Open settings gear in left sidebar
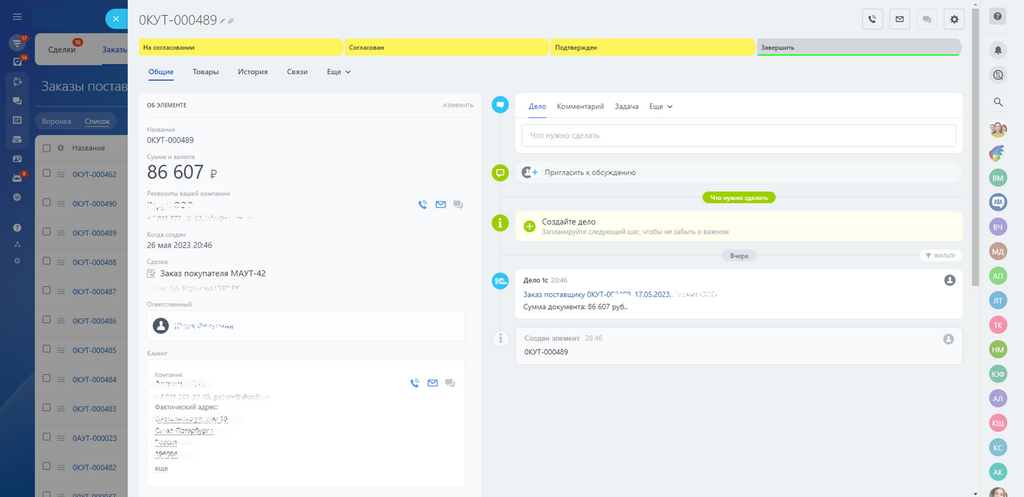This screenshot has height=497, width=1024. coord(17,261)
